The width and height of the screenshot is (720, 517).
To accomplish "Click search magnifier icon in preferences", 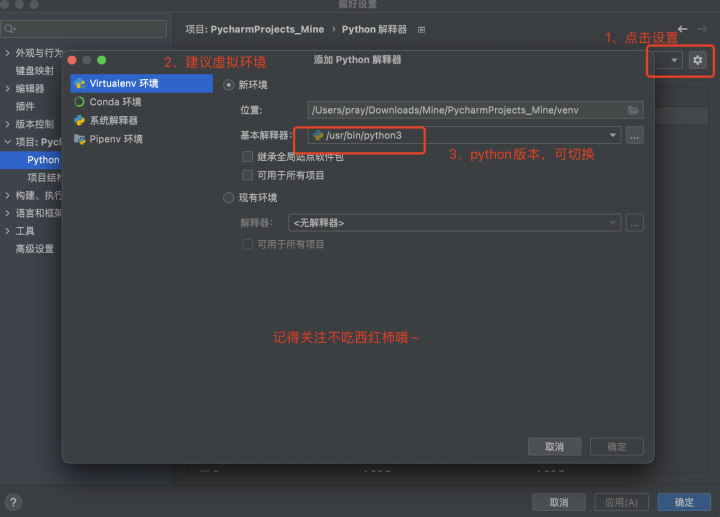I will click(9, 29).
